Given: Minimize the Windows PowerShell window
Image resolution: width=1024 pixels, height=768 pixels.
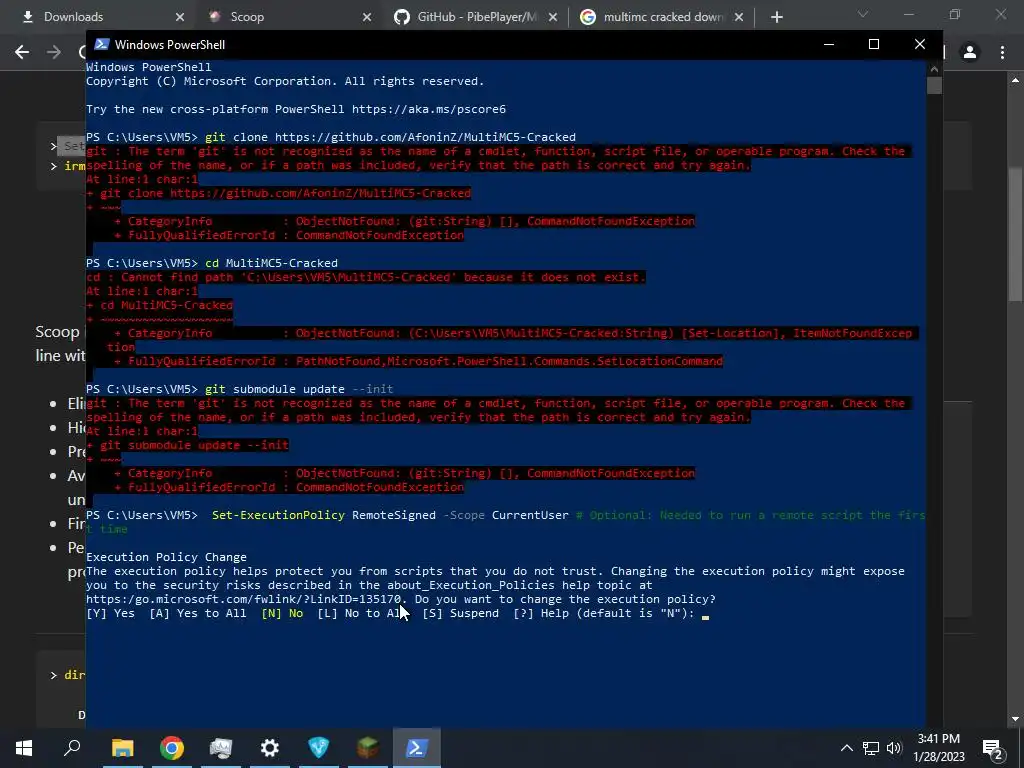Looking at the screenshot, I should click(829, 44).
